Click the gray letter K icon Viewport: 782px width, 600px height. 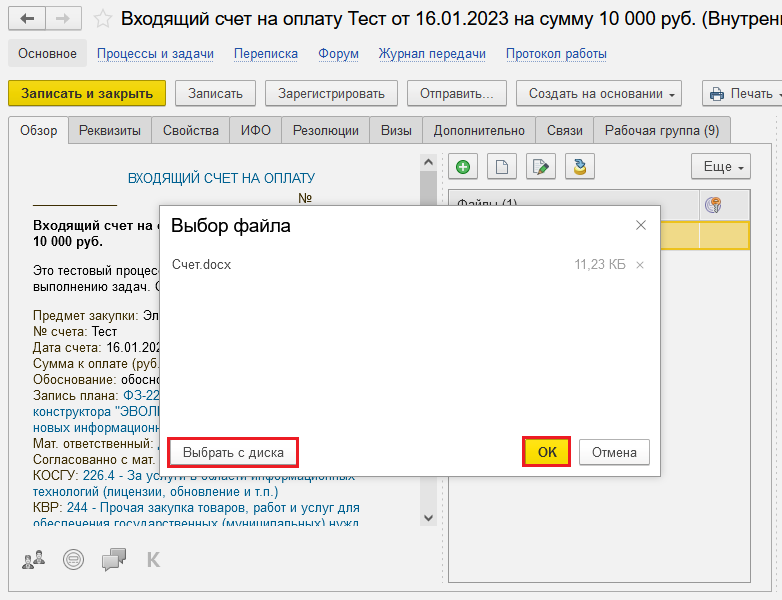coord(153,559)
